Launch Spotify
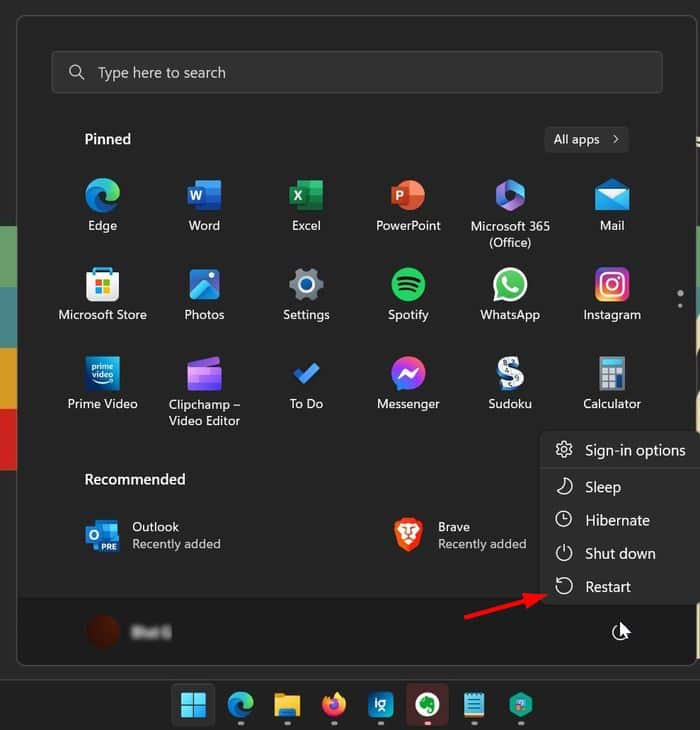 pos(408,294)
